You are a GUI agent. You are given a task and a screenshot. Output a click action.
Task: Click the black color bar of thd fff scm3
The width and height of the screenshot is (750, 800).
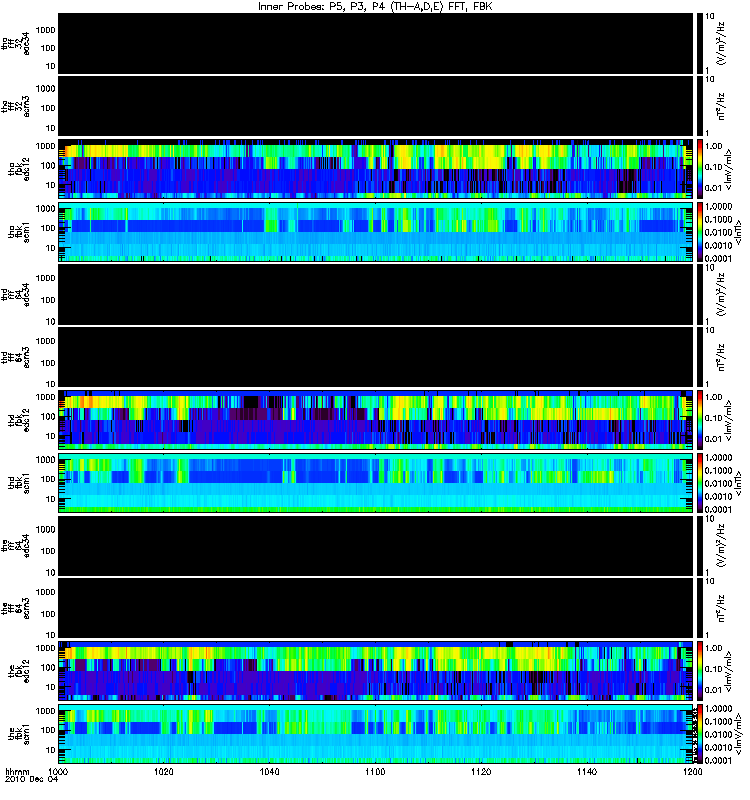pos(700,357)
